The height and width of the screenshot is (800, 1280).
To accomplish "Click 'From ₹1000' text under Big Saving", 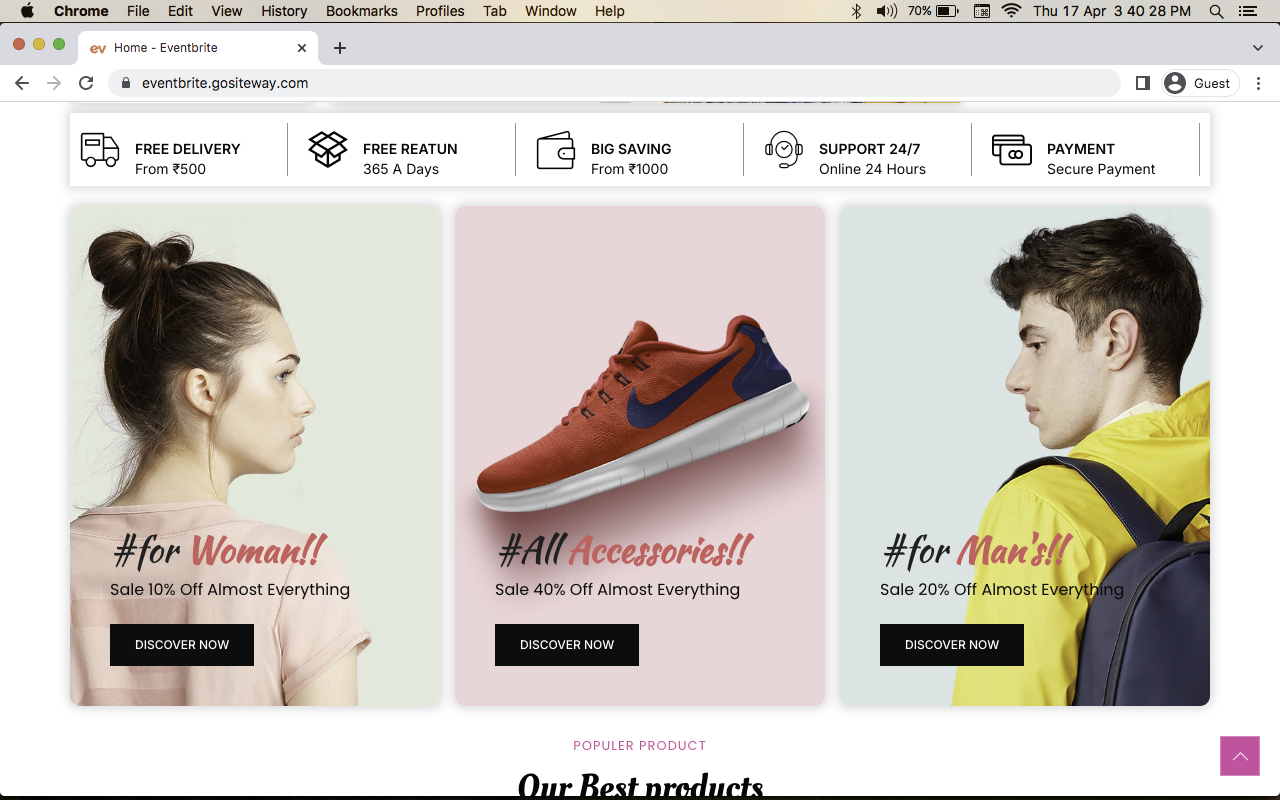I will (629, 169).
